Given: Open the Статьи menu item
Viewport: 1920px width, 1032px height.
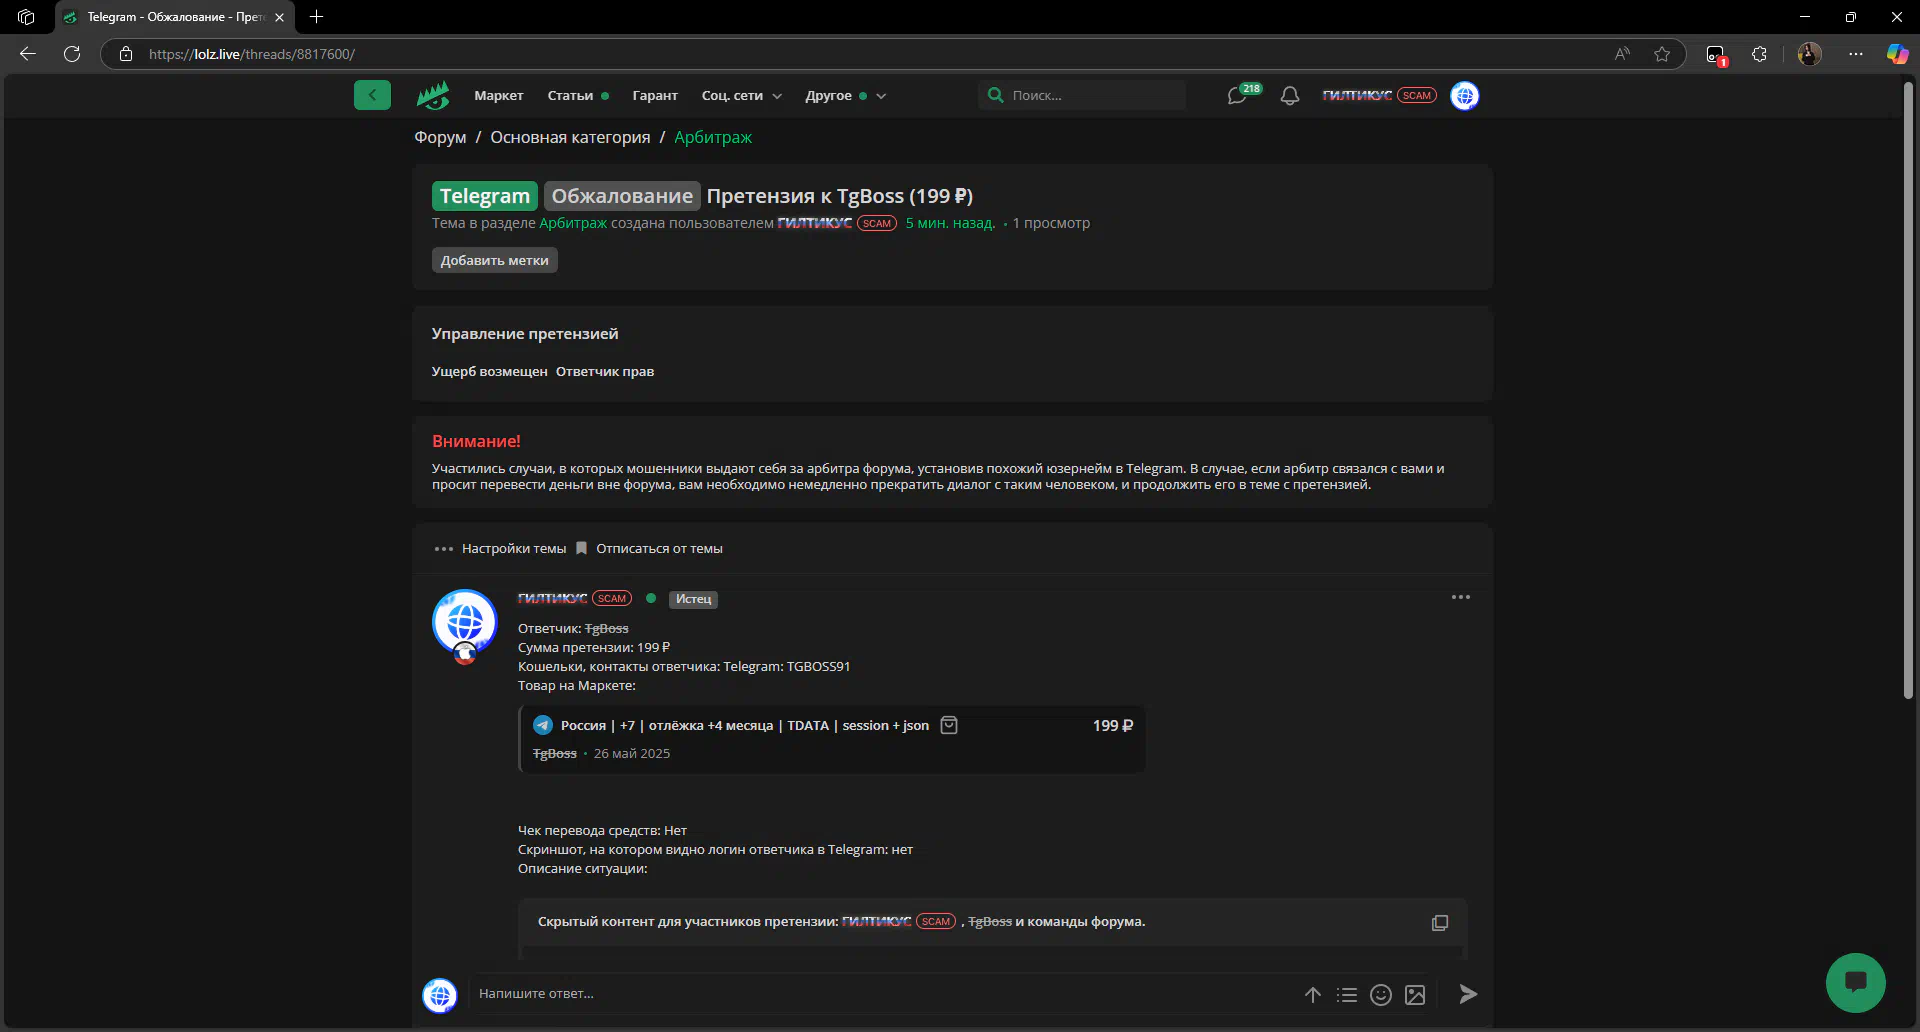Looking at the screenshot, I should coord(570,96).
